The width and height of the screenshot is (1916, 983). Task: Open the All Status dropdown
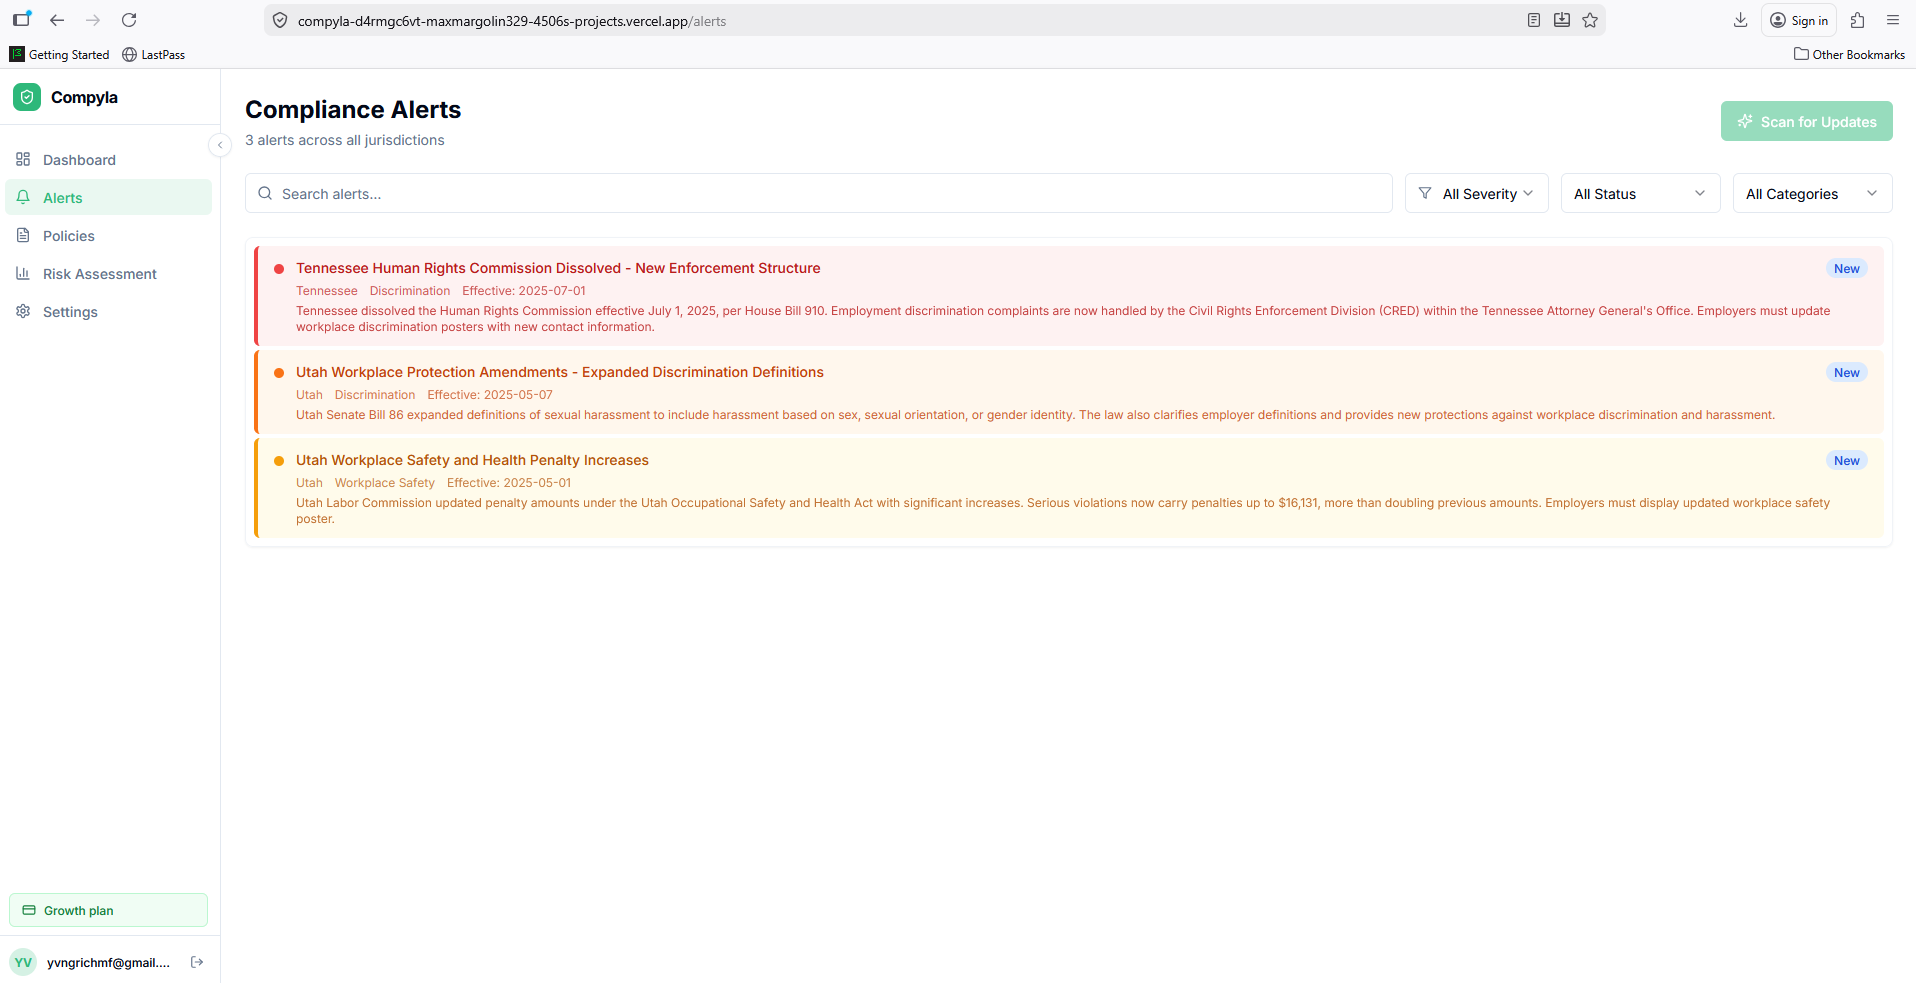point(1641,193)
